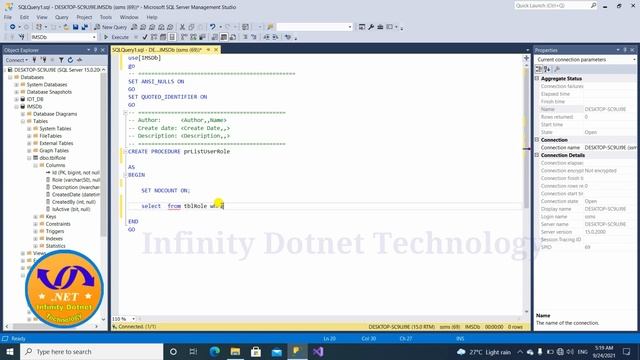Expand the System Databases node
This screenshot has width=640, height=360.
[17, 84]
